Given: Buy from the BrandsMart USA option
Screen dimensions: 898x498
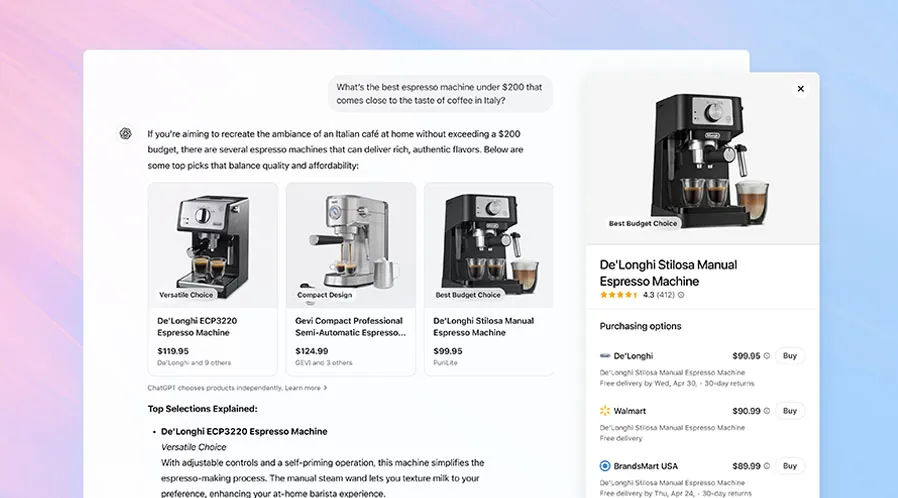Looking at the screenshot, I should coord(790,465).
